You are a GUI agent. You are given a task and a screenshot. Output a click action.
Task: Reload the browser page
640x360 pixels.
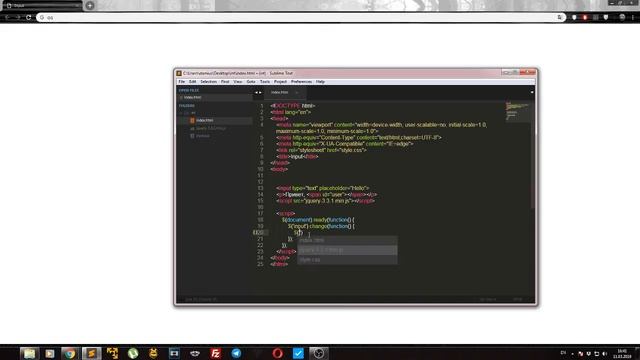tap(29, 17)
